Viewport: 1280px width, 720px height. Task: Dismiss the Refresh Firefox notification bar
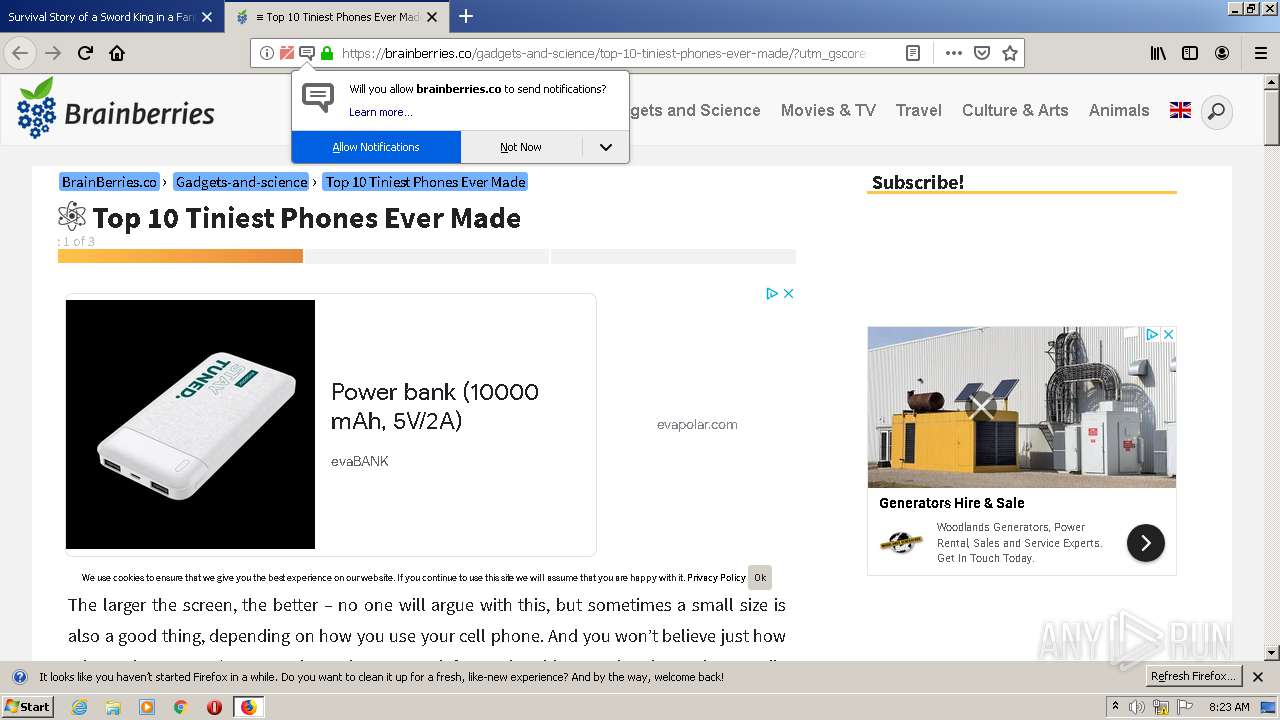1258,677
